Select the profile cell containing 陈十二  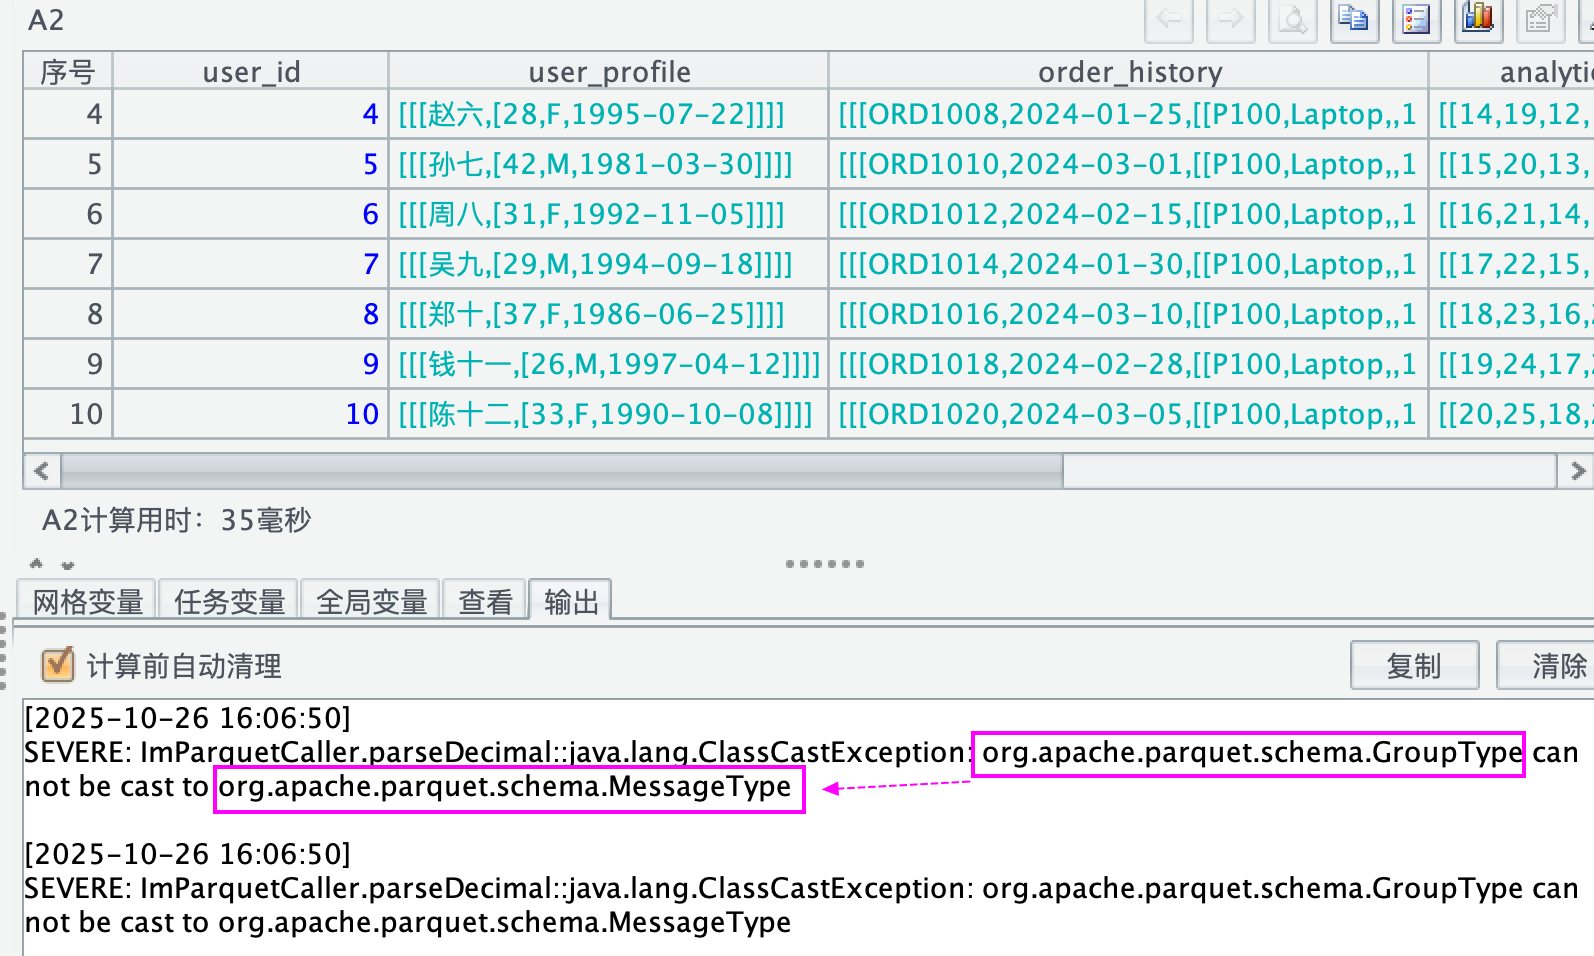click(x=609, y=414)
